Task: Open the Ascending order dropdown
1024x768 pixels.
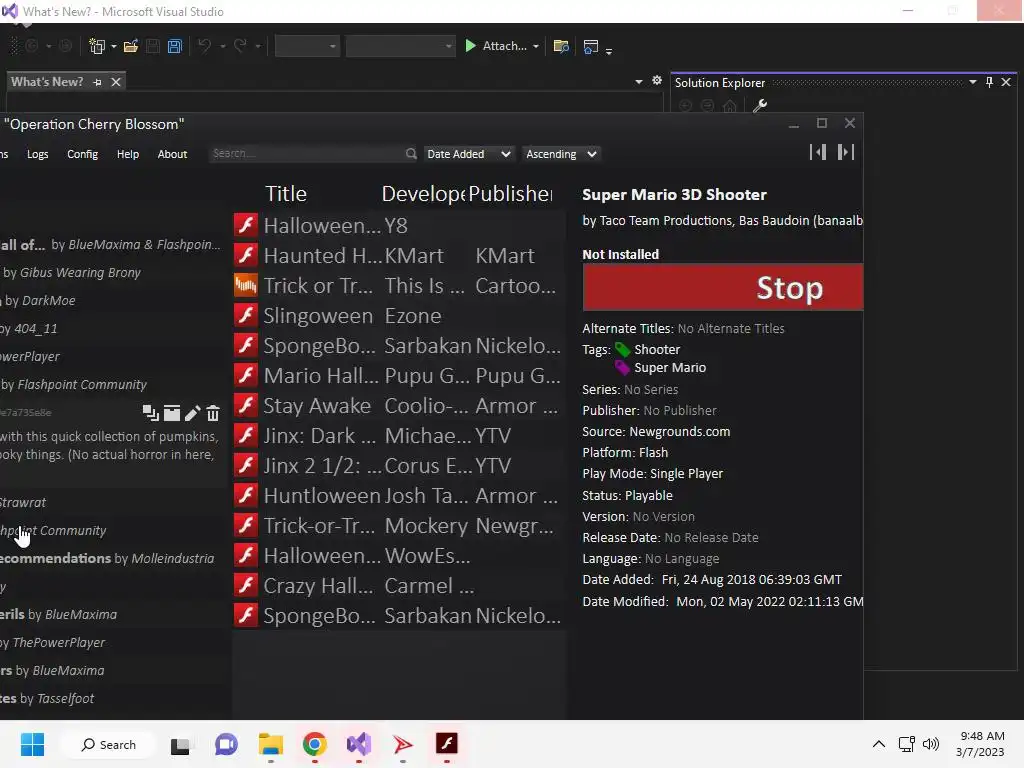Action: tap(561, 154)
